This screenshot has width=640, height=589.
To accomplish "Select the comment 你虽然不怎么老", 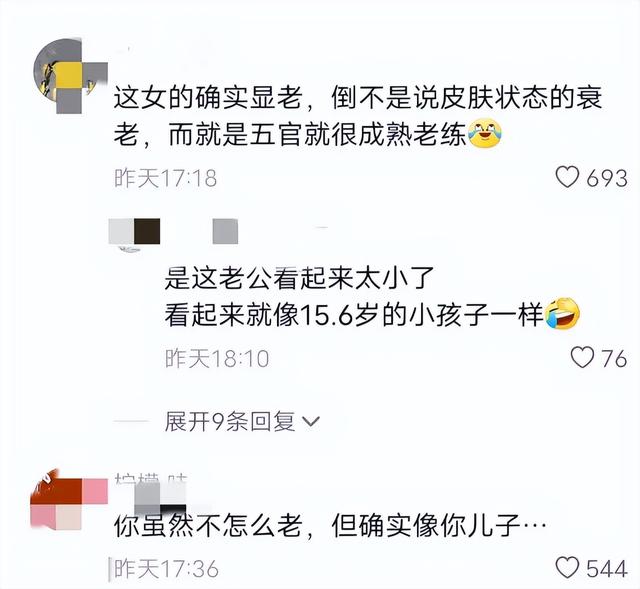I will pyautogui.click(x=208, y=526).
